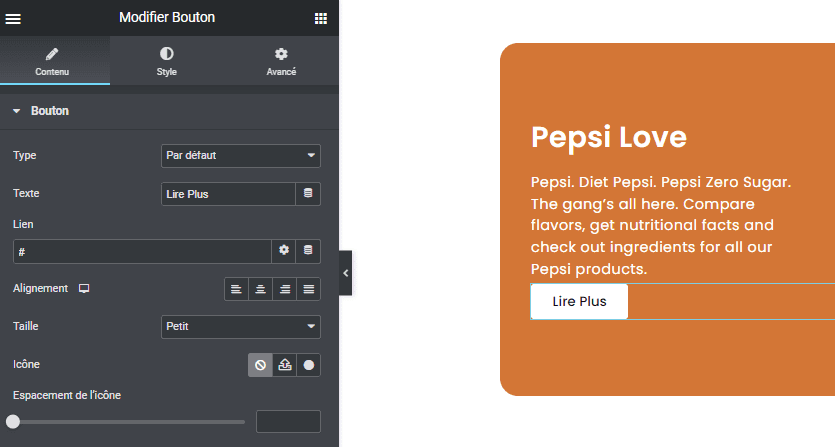Click the Espacement de l'icône slider handle
The height and width of the screenshot is (447, 835).
tap(13, 422)
